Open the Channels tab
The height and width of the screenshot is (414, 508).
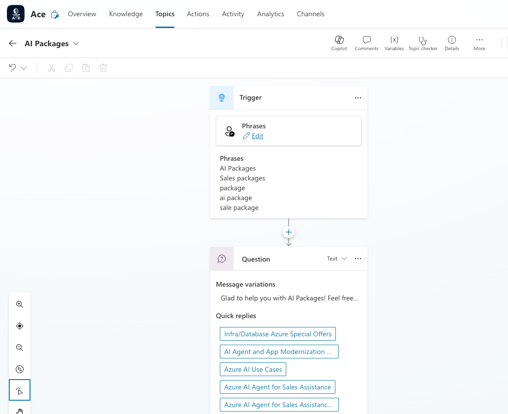[x=310, y=14]
